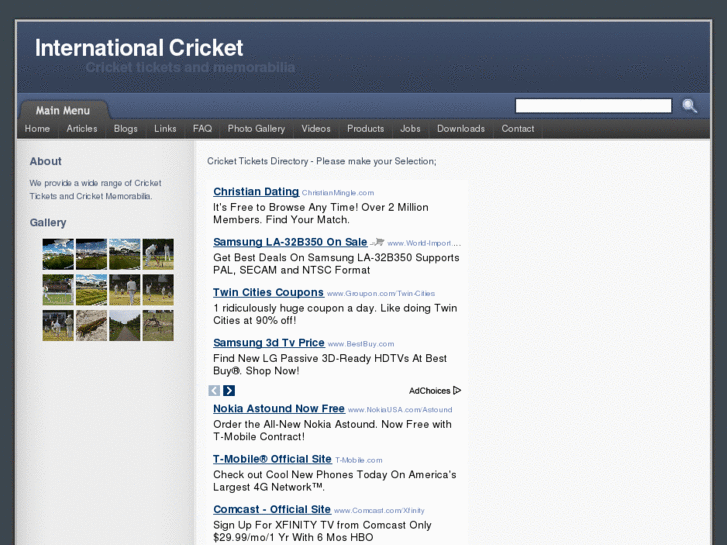The height and width of the screenshot is (545, 727).
Task: Open first thumbnail in bottom gallery row
Action: [x=58, y=326]
